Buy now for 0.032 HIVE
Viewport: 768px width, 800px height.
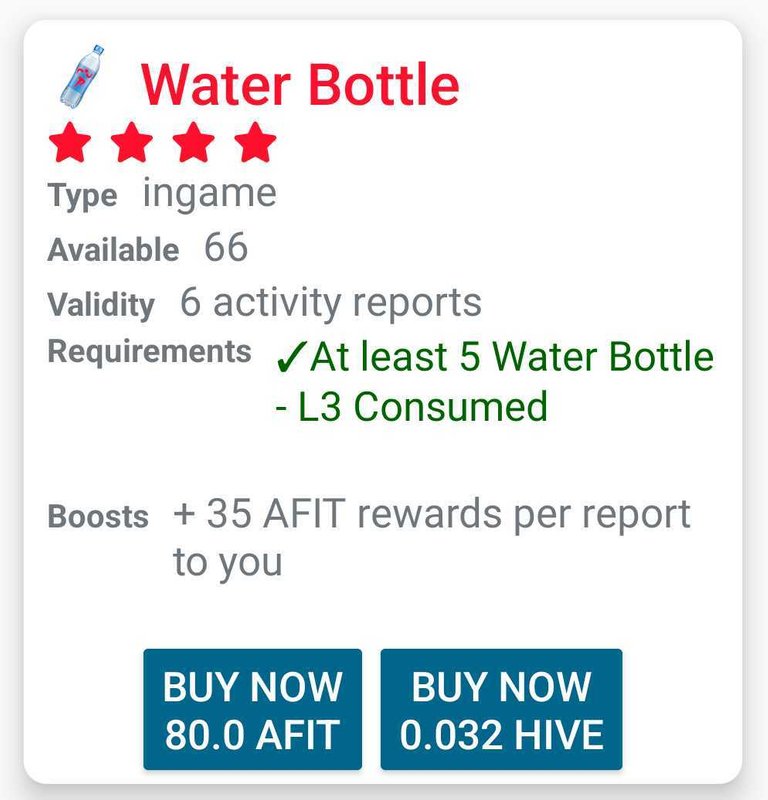[x=501, y=710]
